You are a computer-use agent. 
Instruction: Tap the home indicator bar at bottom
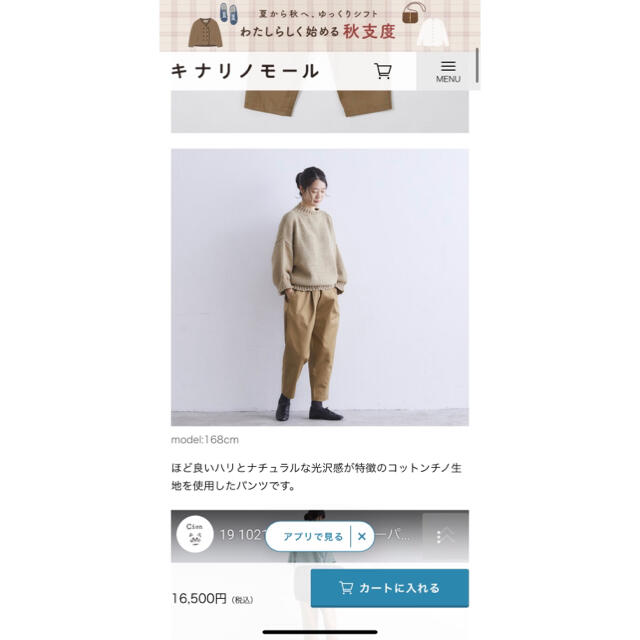[320, 632]
